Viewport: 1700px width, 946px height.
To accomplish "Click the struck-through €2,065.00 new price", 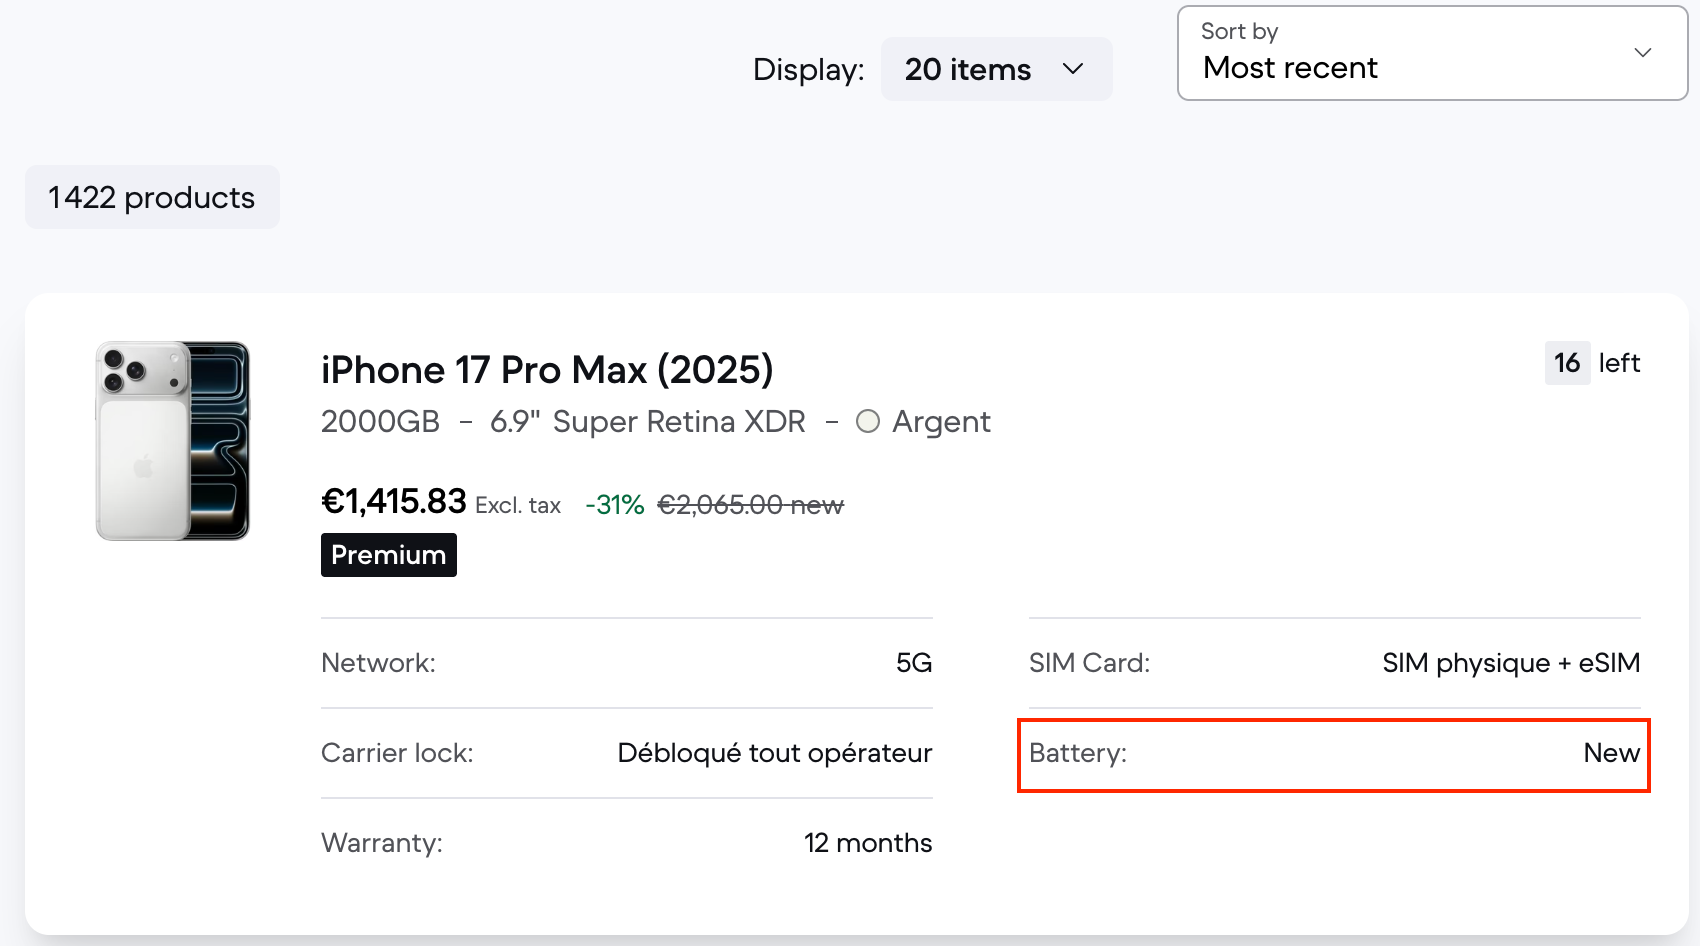I will (750, 505).
